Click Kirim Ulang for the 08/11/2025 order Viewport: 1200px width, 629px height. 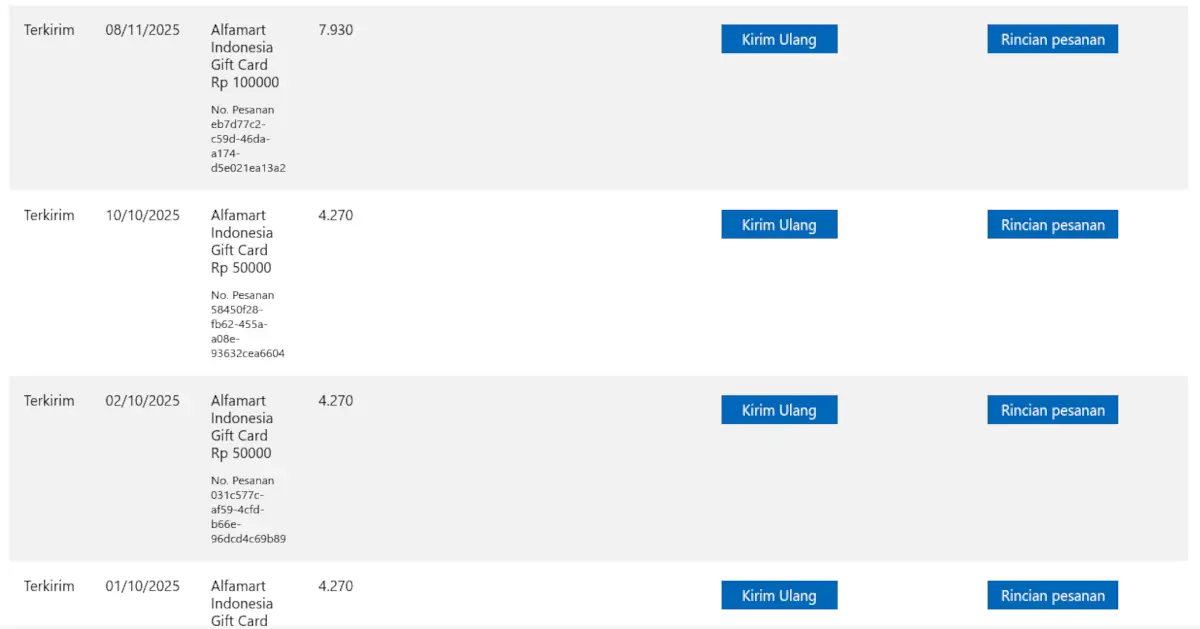779,39
